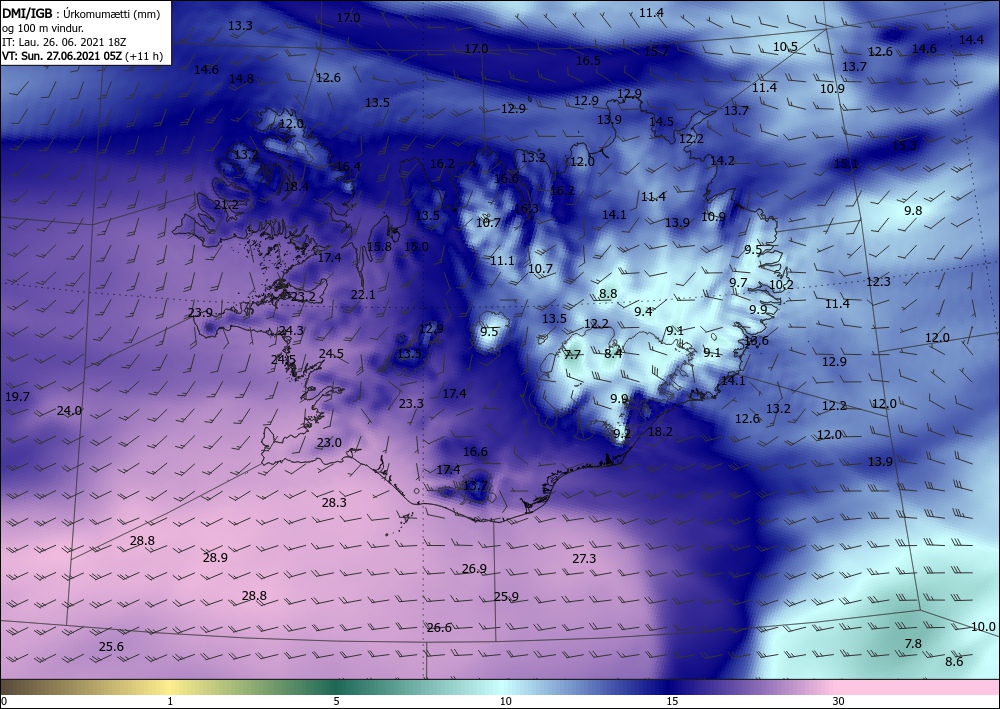Select the 'VT: Sun. 27.06.2021 05Z' valid time text
The image size is (1000, 709).
tap(61, 56)
